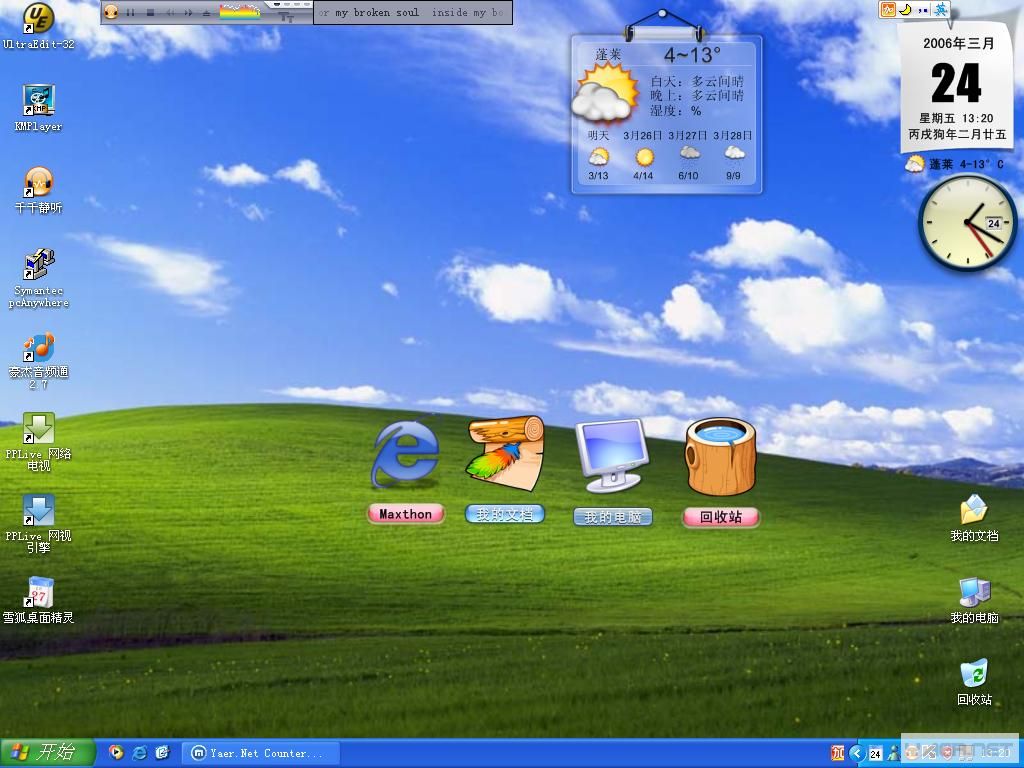Switch to Yaer.Net Counter taskbar window
This screenshot has width=1024, height=768.
pos(260,753)
